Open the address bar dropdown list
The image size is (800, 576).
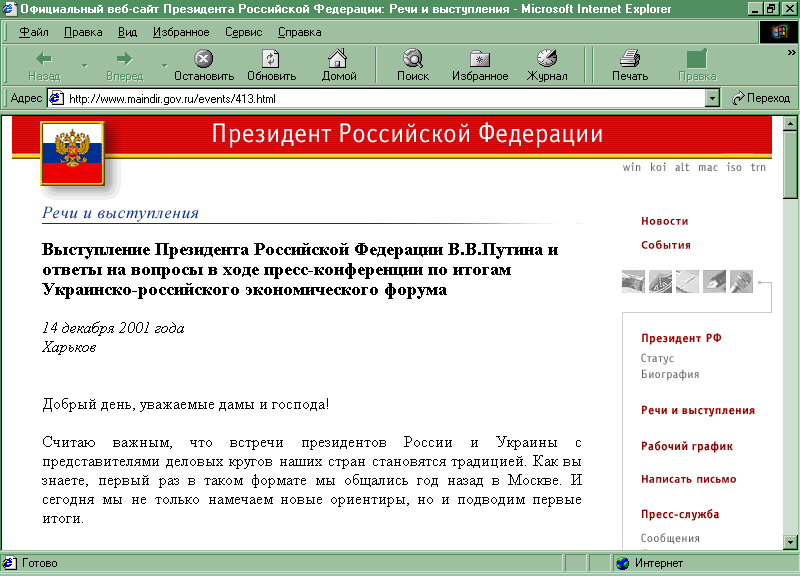712,98
